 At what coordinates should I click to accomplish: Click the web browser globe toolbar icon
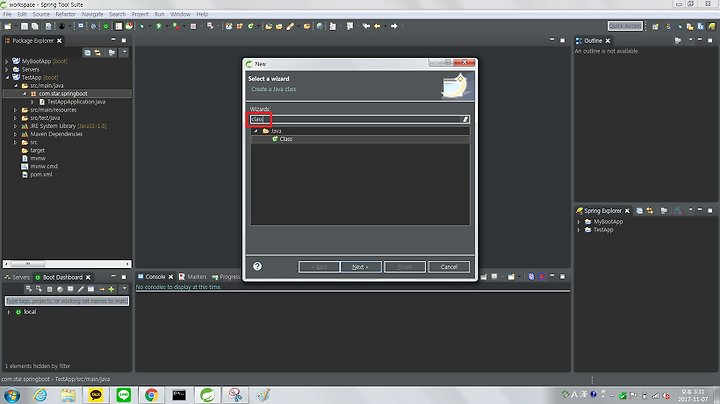coord(320,26)
